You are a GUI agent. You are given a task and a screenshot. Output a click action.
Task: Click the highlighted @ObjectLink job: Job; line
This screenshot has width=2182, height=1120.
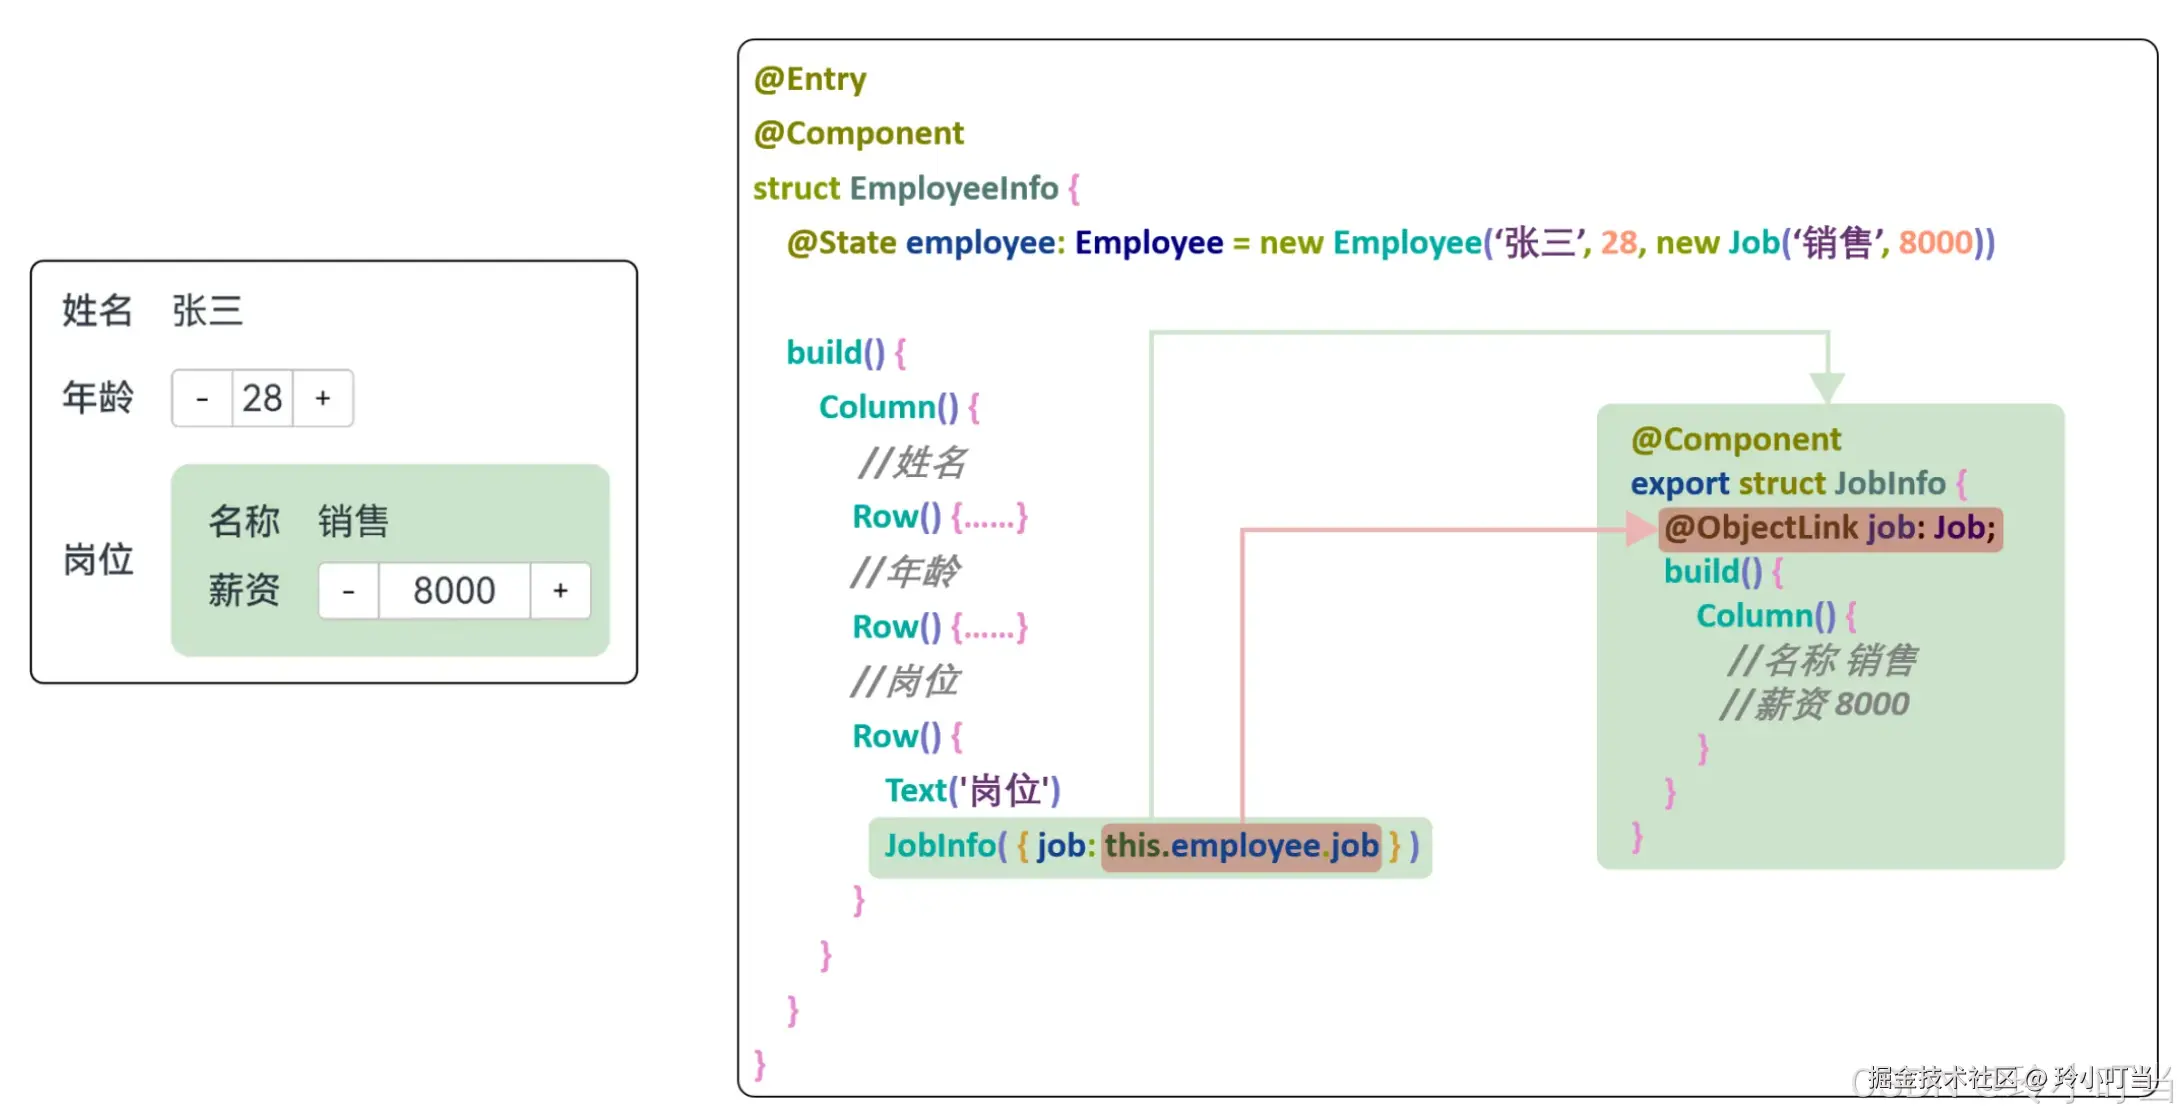click(x=1830, y=528)
